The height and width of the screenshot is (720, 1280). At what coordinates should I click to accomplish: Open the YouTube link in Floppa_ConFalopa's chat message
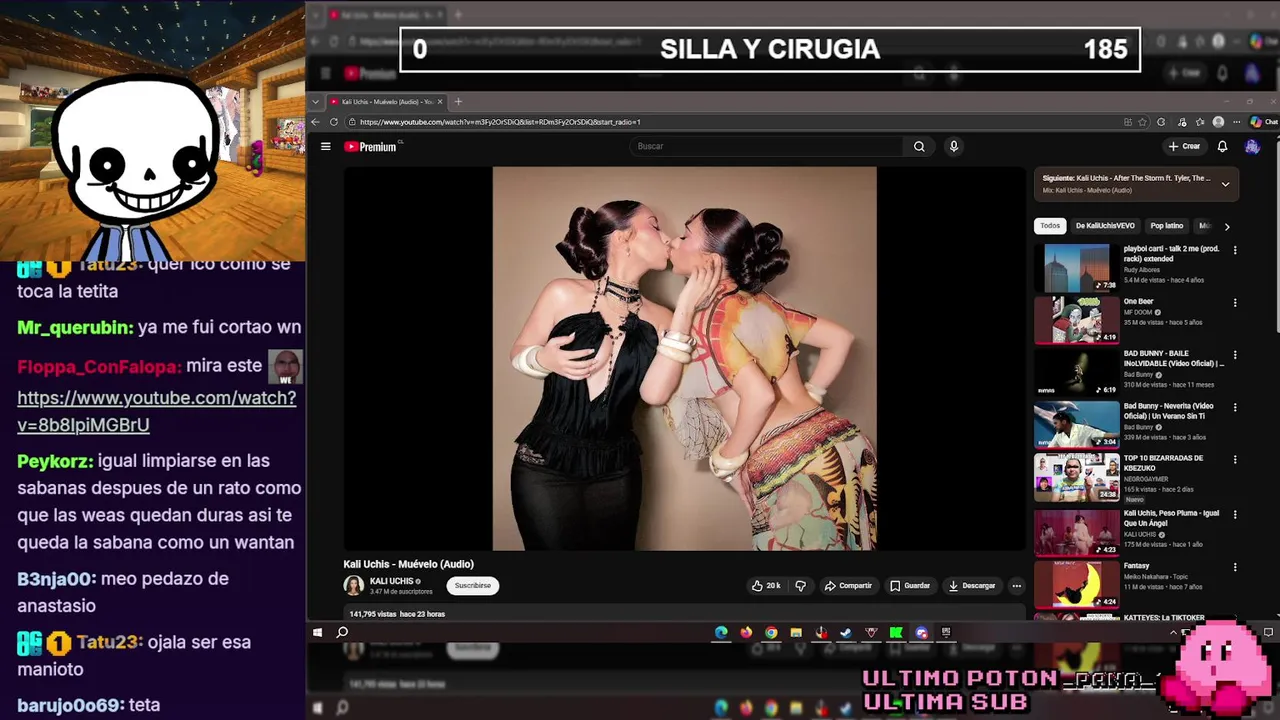click(156, 411)
